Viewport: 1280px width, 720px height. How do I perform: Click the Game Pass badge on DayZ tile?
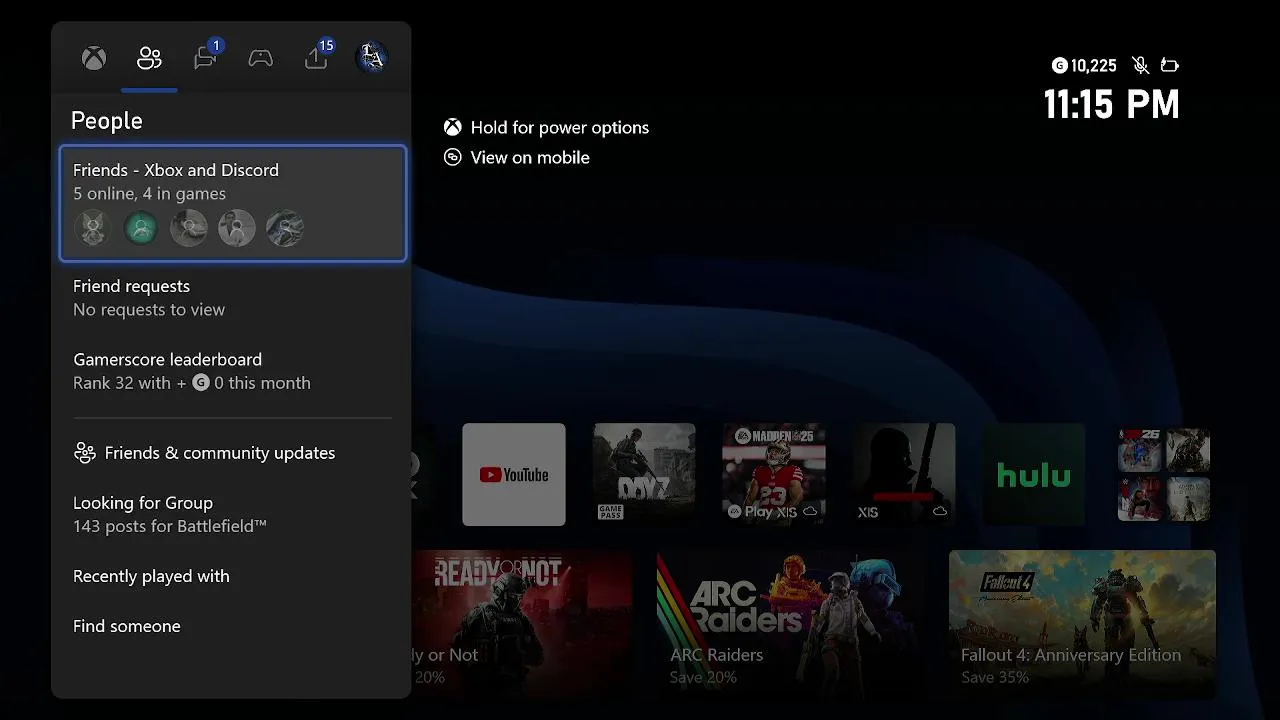610,511
